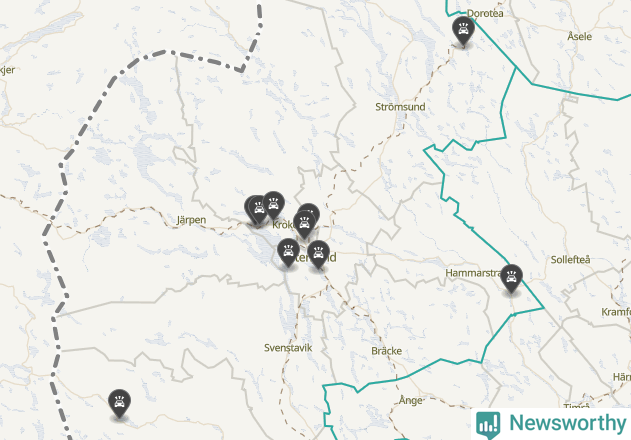Select the car marker hiding Östersund's first letters
The width and height of the screenshot is (631, 440).
(x=289, y=252)
